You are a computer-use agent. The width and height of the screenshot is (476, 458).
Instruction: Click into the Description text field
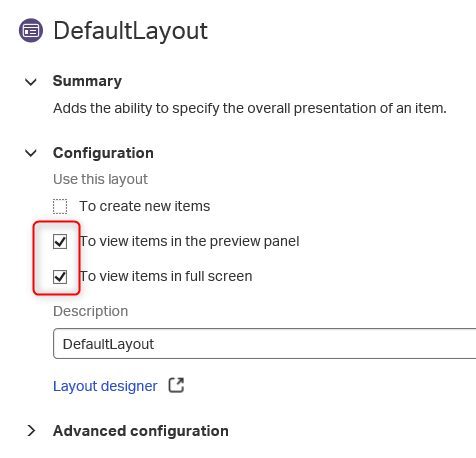[264, 344]
